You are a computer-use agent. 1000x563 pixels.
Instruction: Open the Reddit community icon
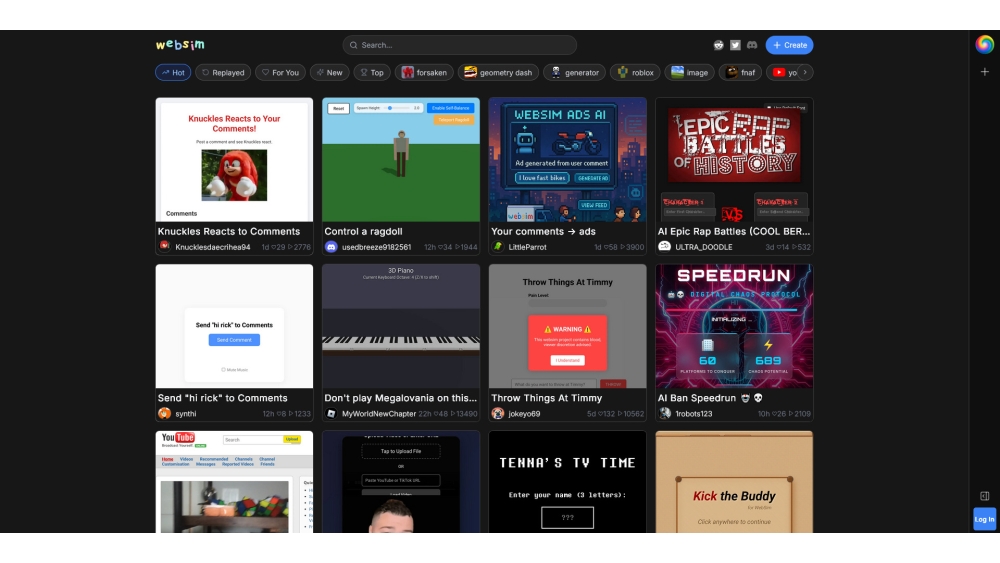(719, 45)
